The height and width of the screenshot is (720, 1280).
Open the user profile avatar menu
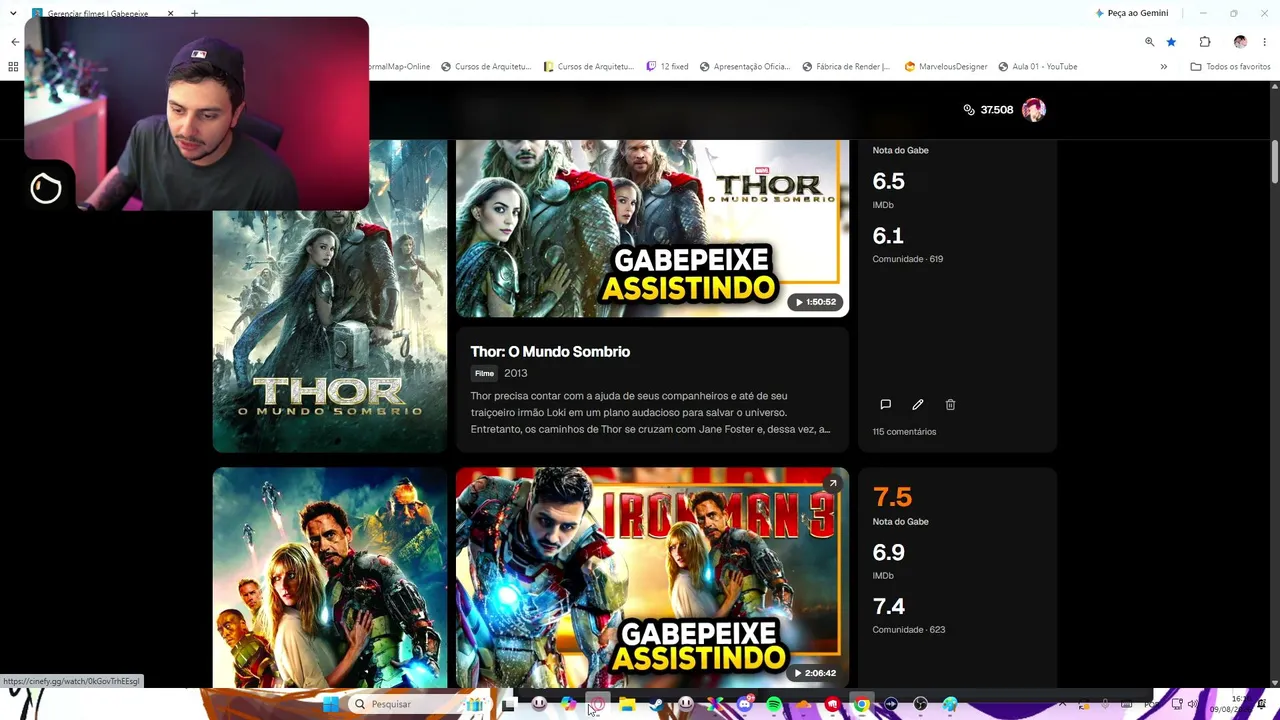pos(1034,110)
